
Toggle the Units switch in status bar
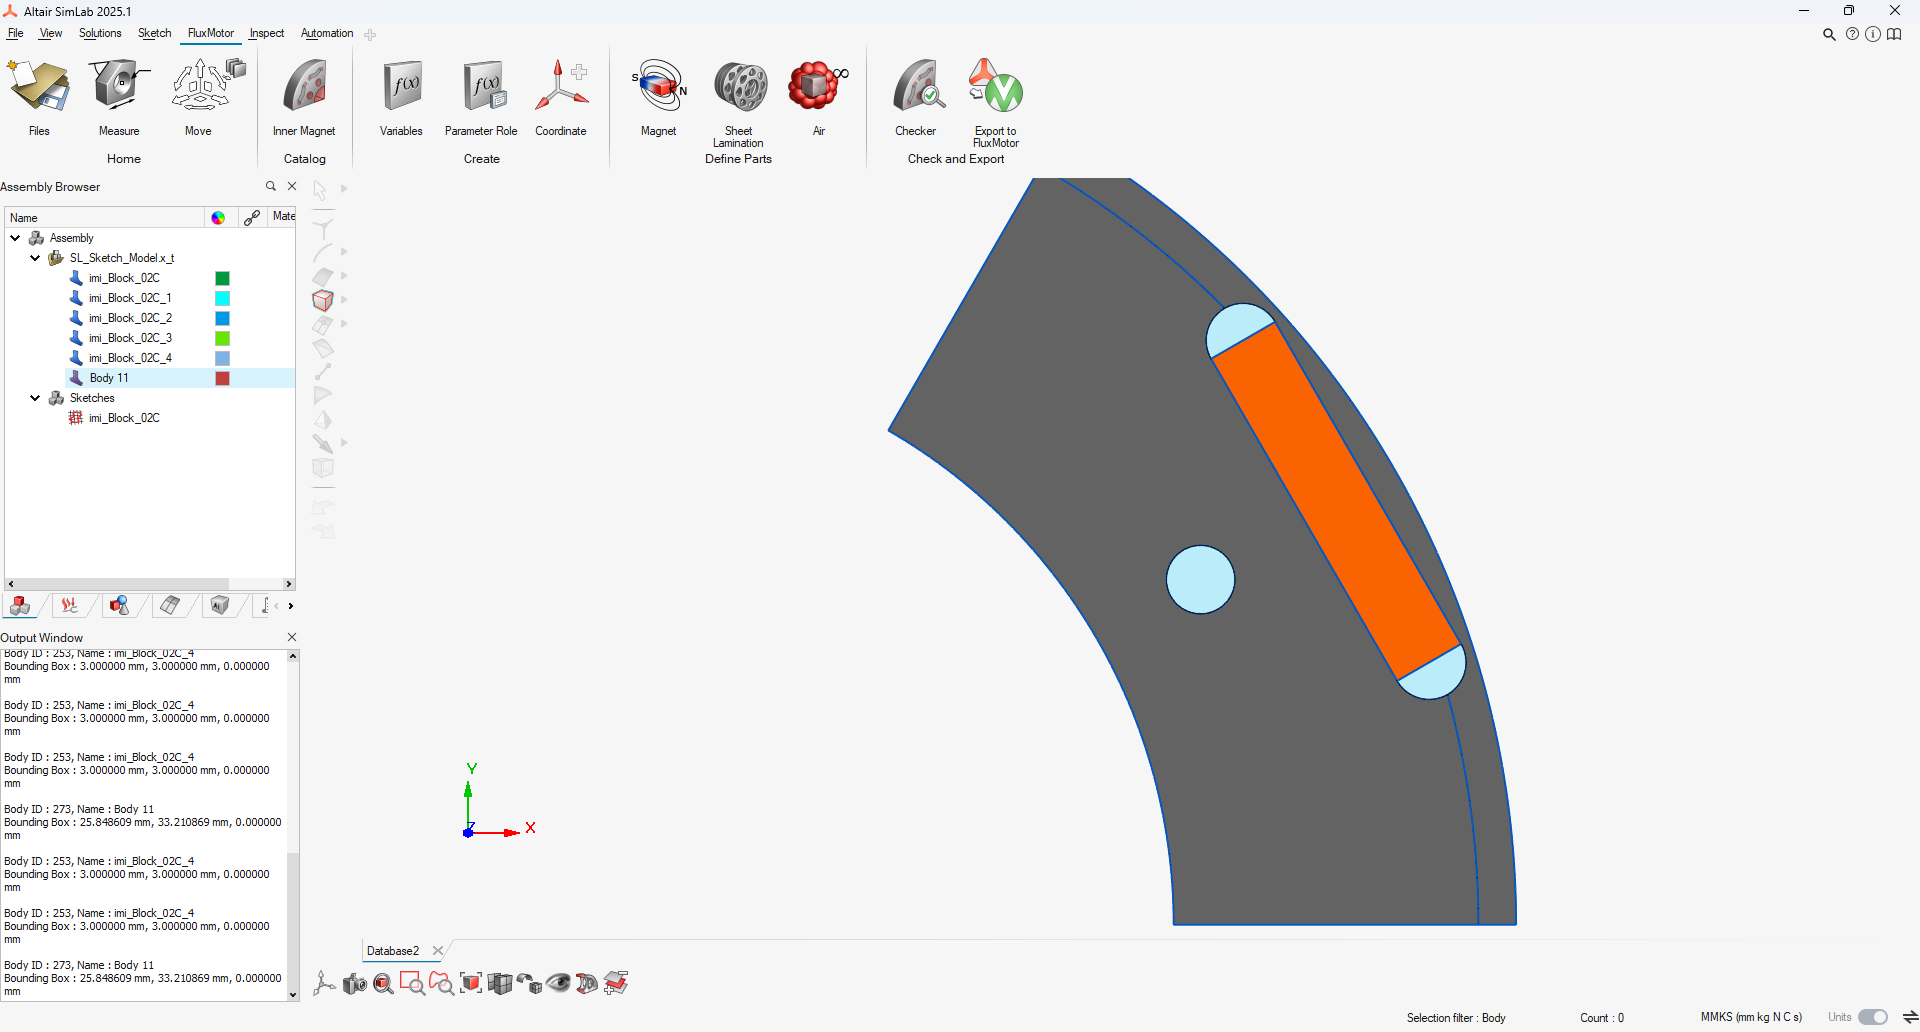(x=1873, y=1017)
